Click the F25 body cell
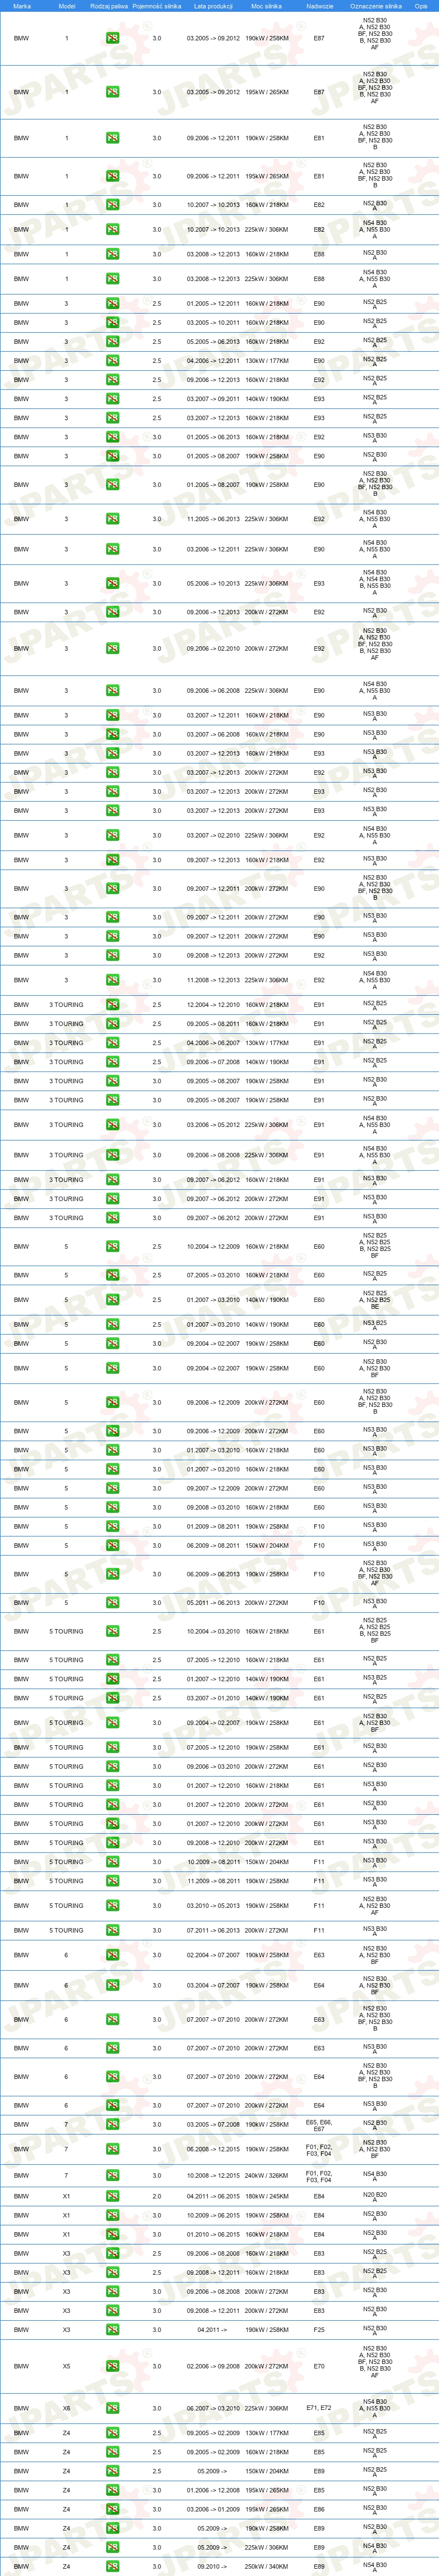439x2576 pixels. coord(319,2330)
